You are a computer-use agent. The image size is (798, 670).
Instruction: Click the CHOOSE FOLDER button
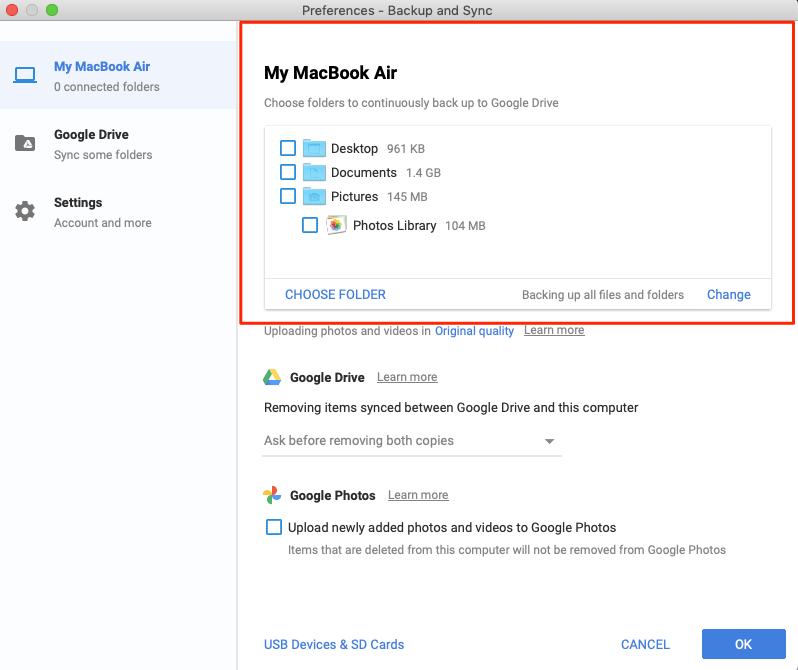(x=335, y=294)
